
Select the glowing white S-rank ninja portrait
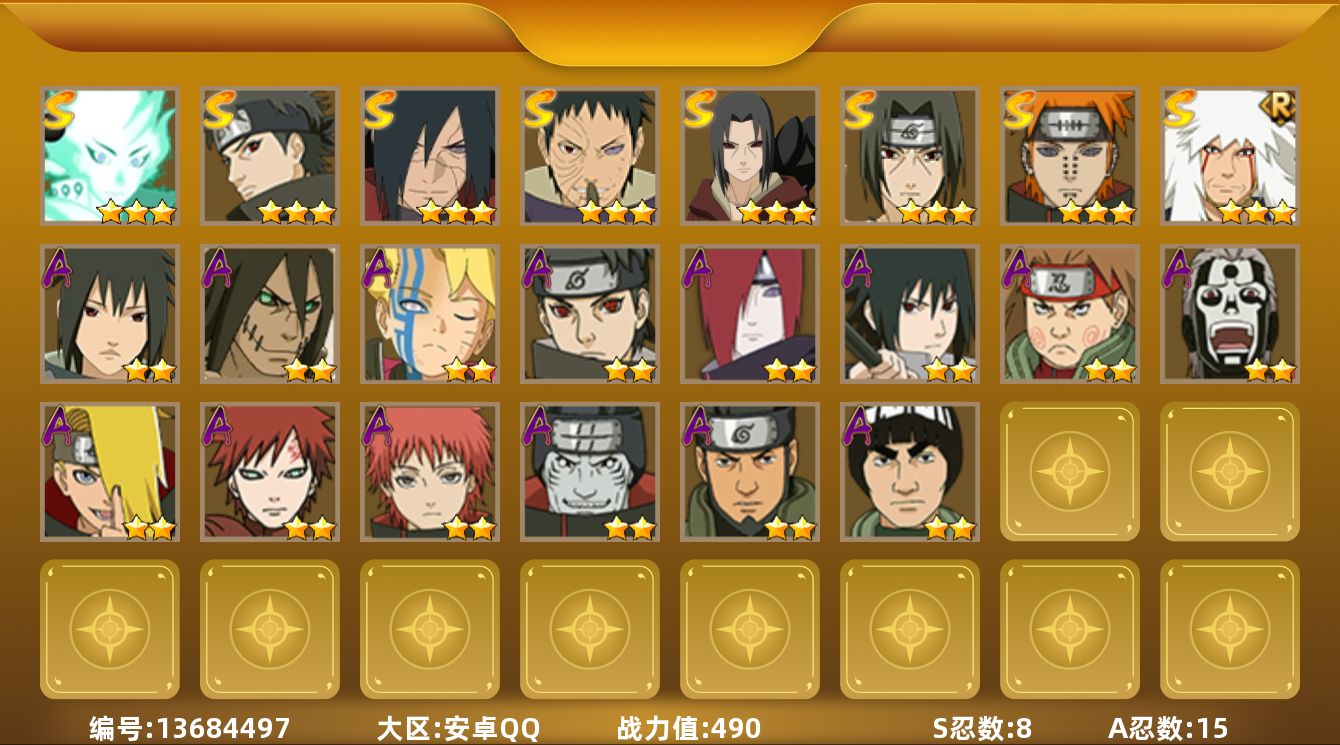point(110,155)
